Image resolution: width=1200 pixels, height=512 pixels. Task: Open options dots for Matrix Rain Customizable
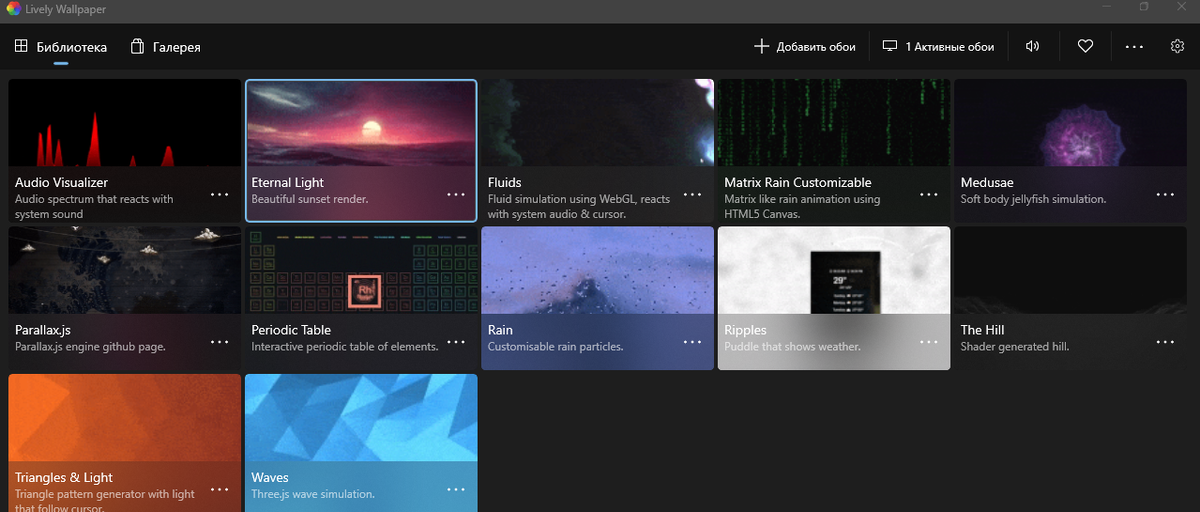pyautogui.click(x=929, y=195)
